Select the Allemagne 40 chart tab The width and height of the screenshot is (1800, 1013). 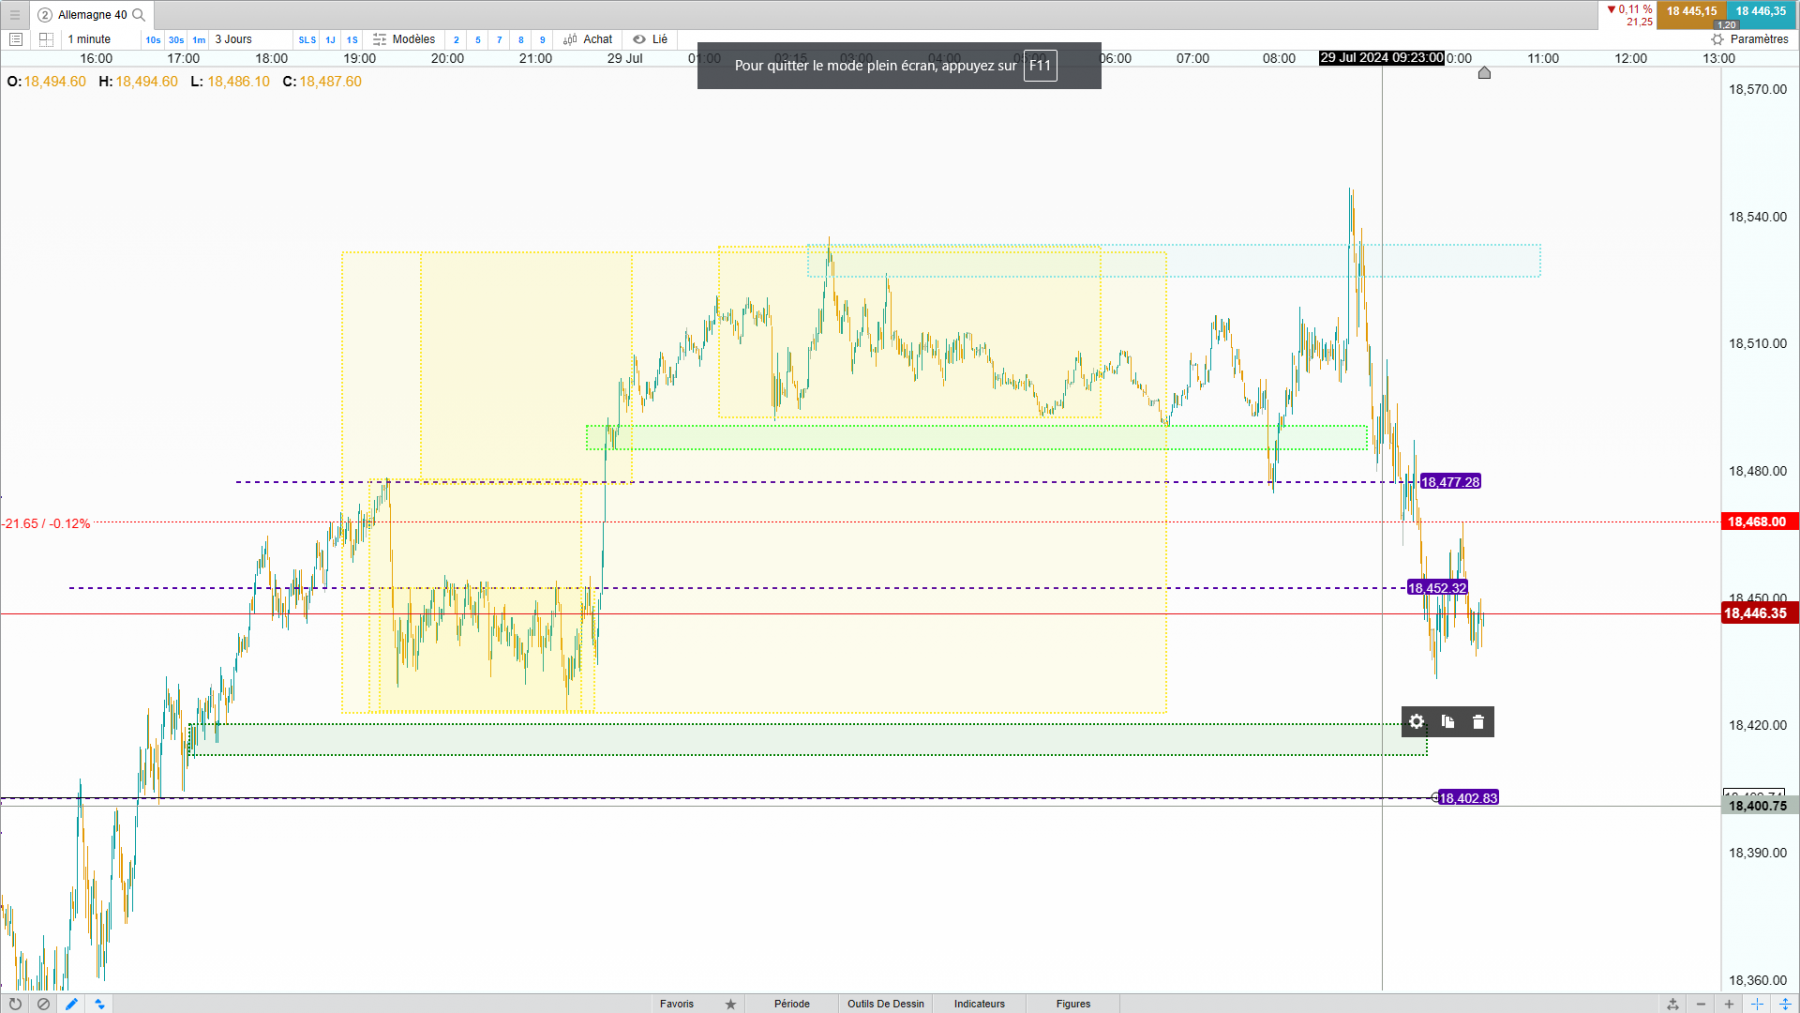click(x=92, y=15)
